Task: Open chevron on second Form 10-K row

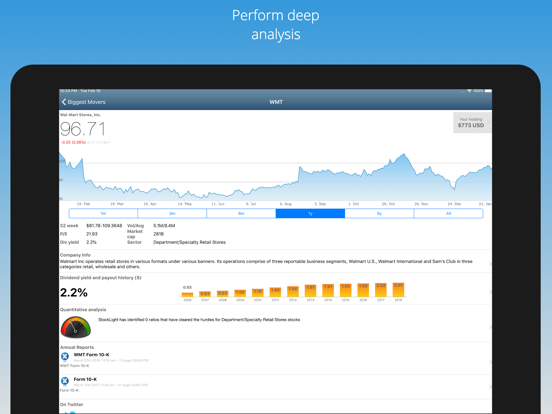Action: coord(490,387)
